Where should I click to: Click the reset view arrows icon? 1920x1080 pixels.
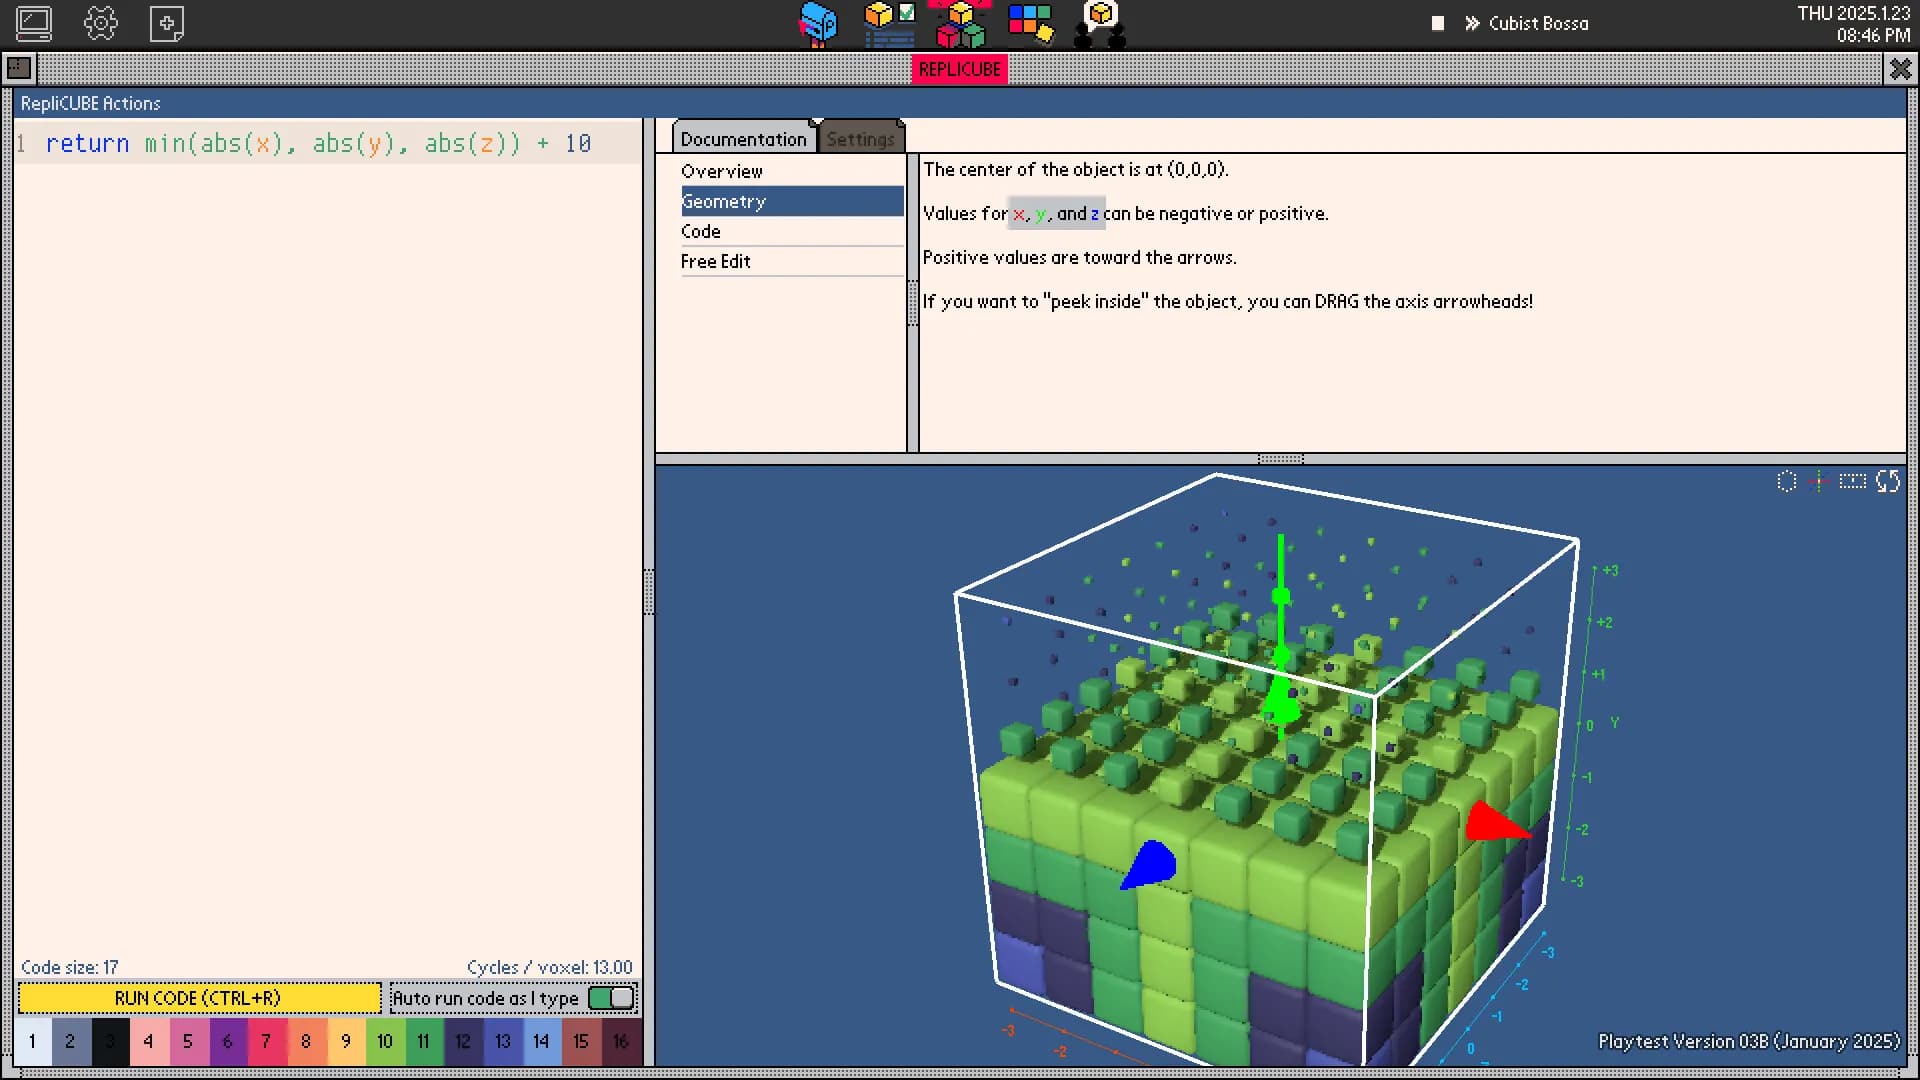tap(1890, 481)
